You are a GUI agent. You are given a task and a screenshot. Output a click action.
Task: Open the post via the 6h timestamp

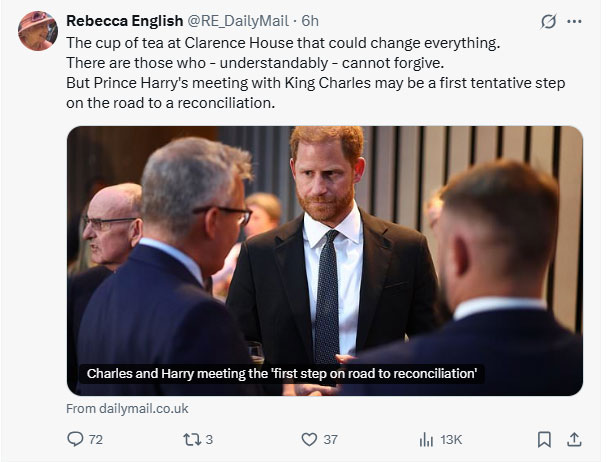click(310, 21)
